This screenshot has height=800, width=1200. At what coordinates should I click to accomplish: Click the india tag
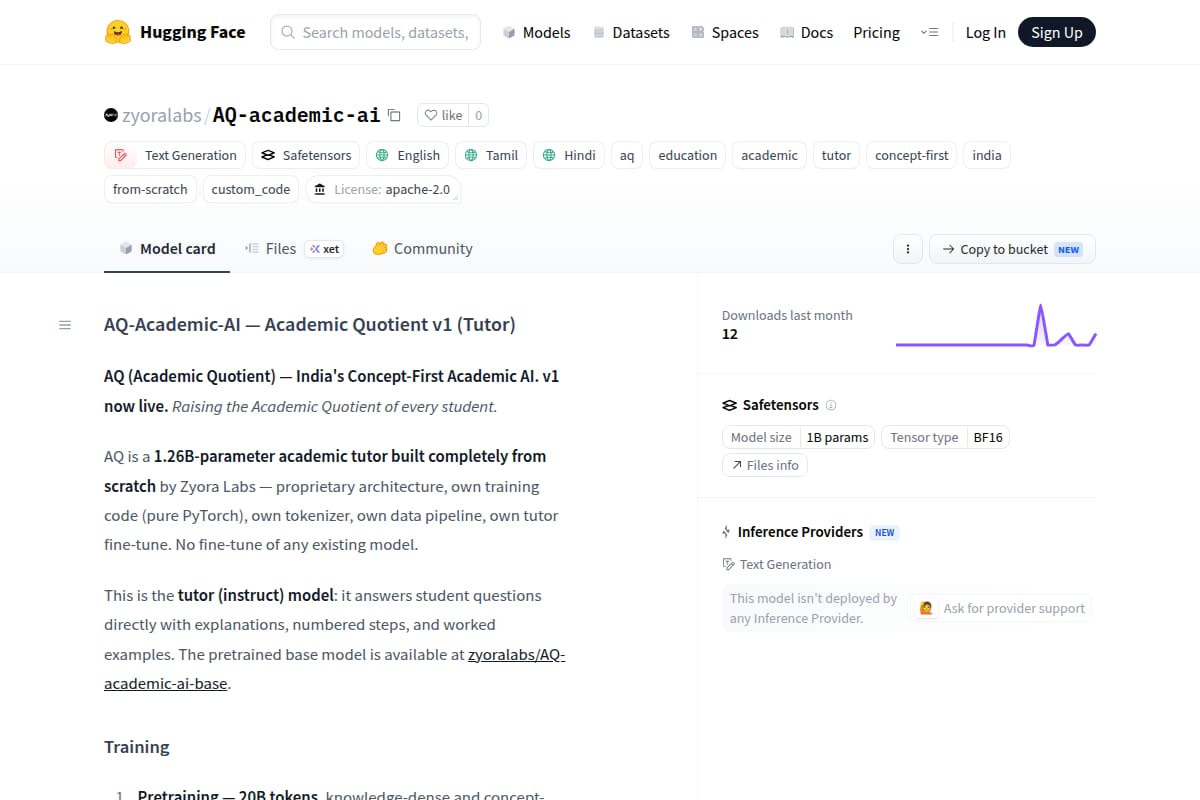[x=987, y=155]
